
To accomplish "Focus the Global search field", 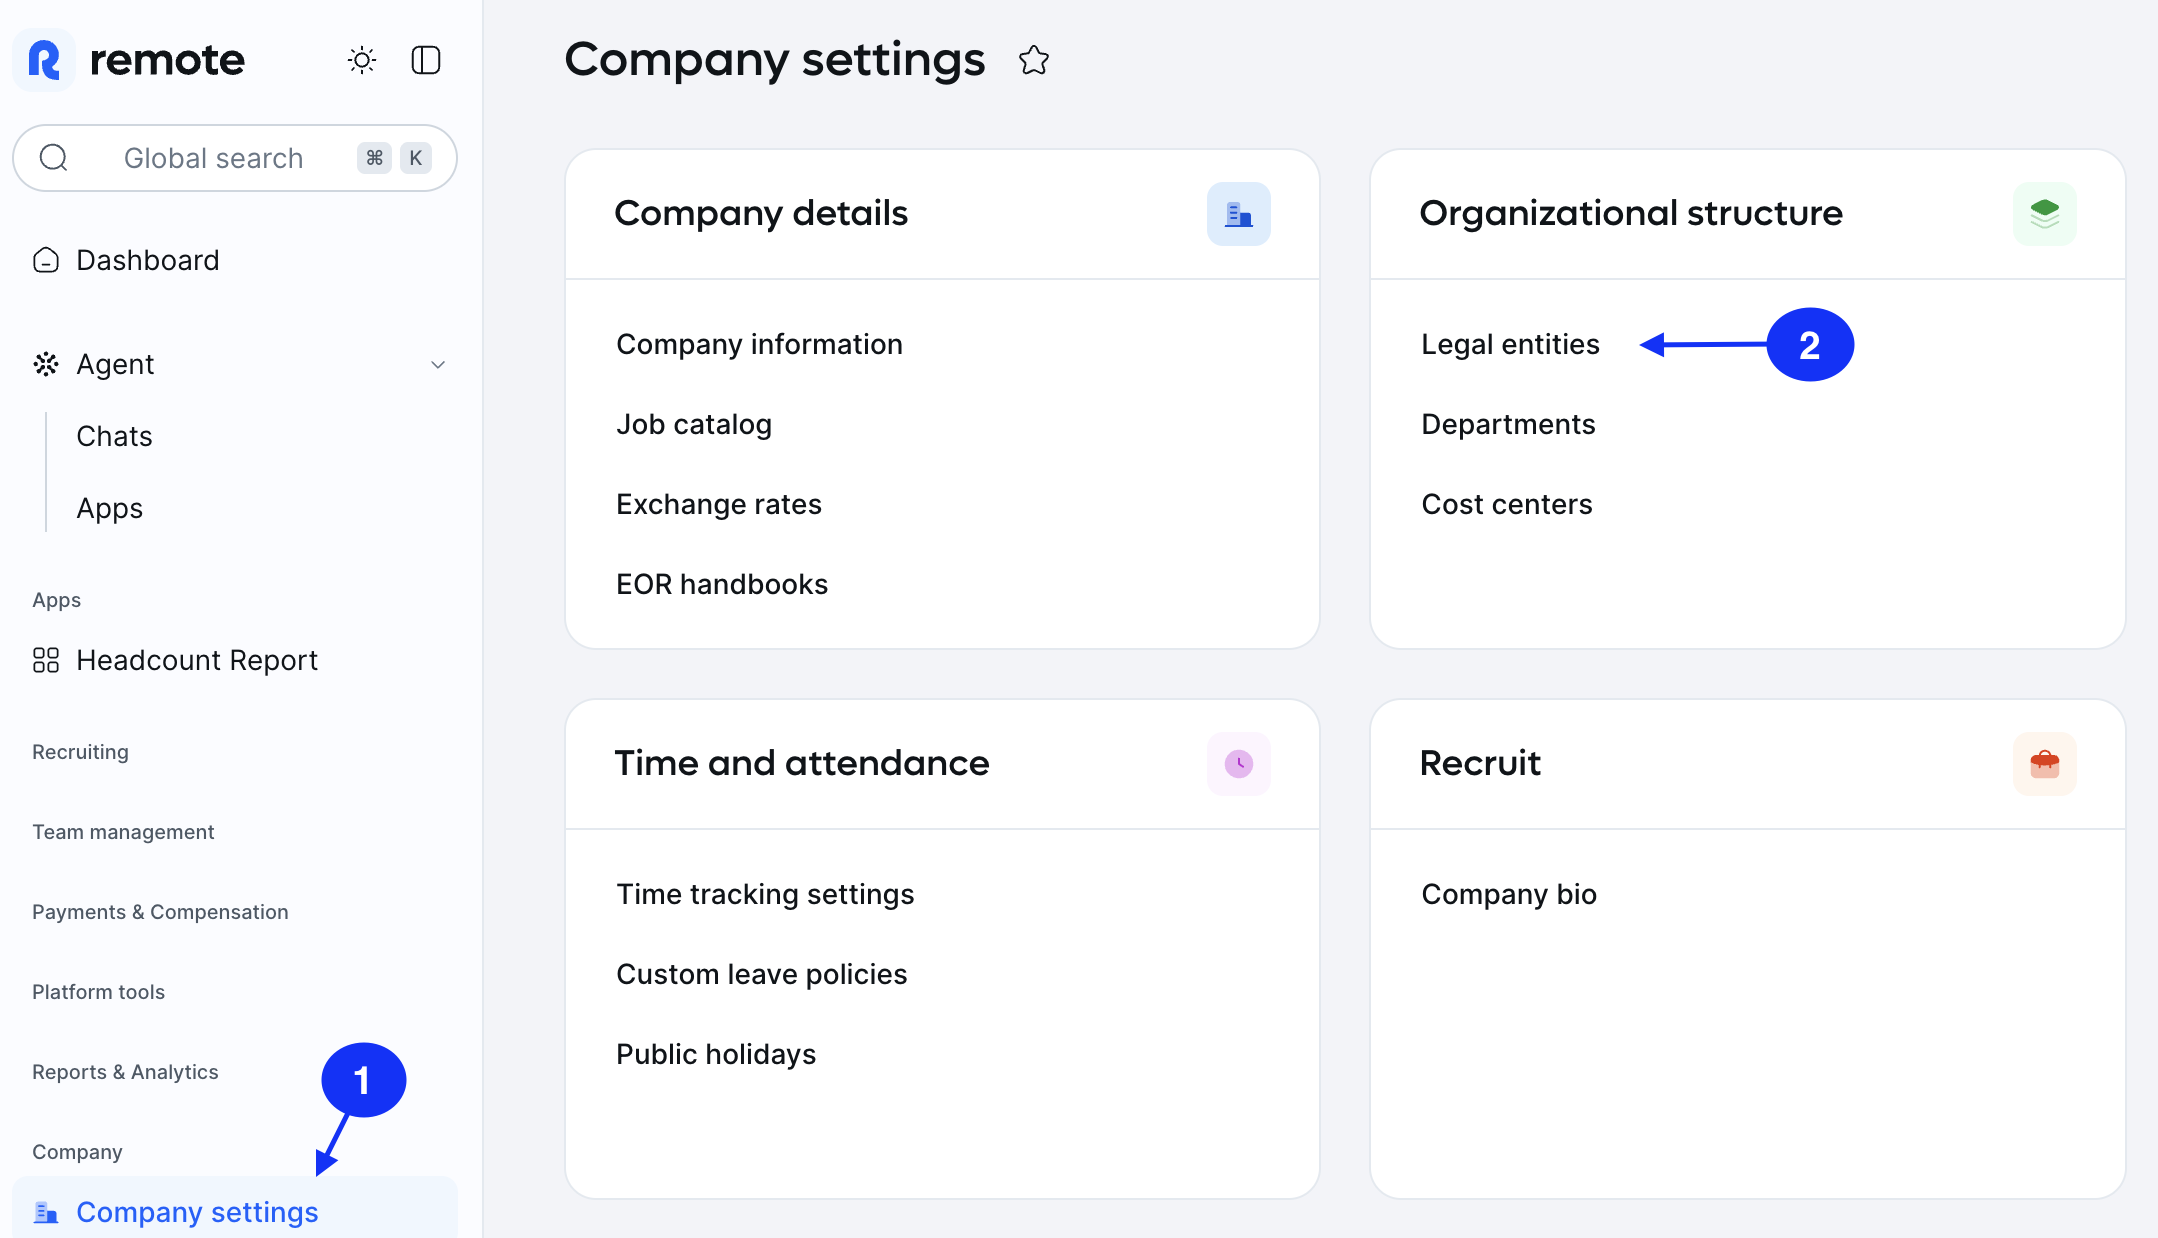I will point(235,158).
